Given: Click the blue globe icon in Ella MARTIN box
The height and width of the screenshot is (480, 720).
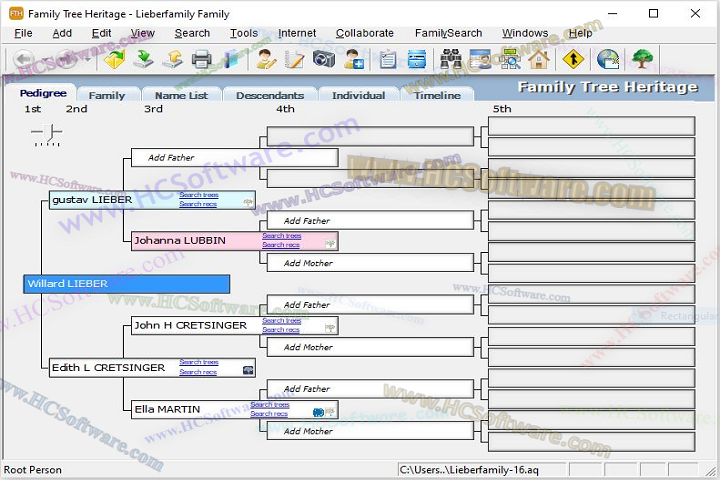Looking at the screenshot, I should 318,412.
